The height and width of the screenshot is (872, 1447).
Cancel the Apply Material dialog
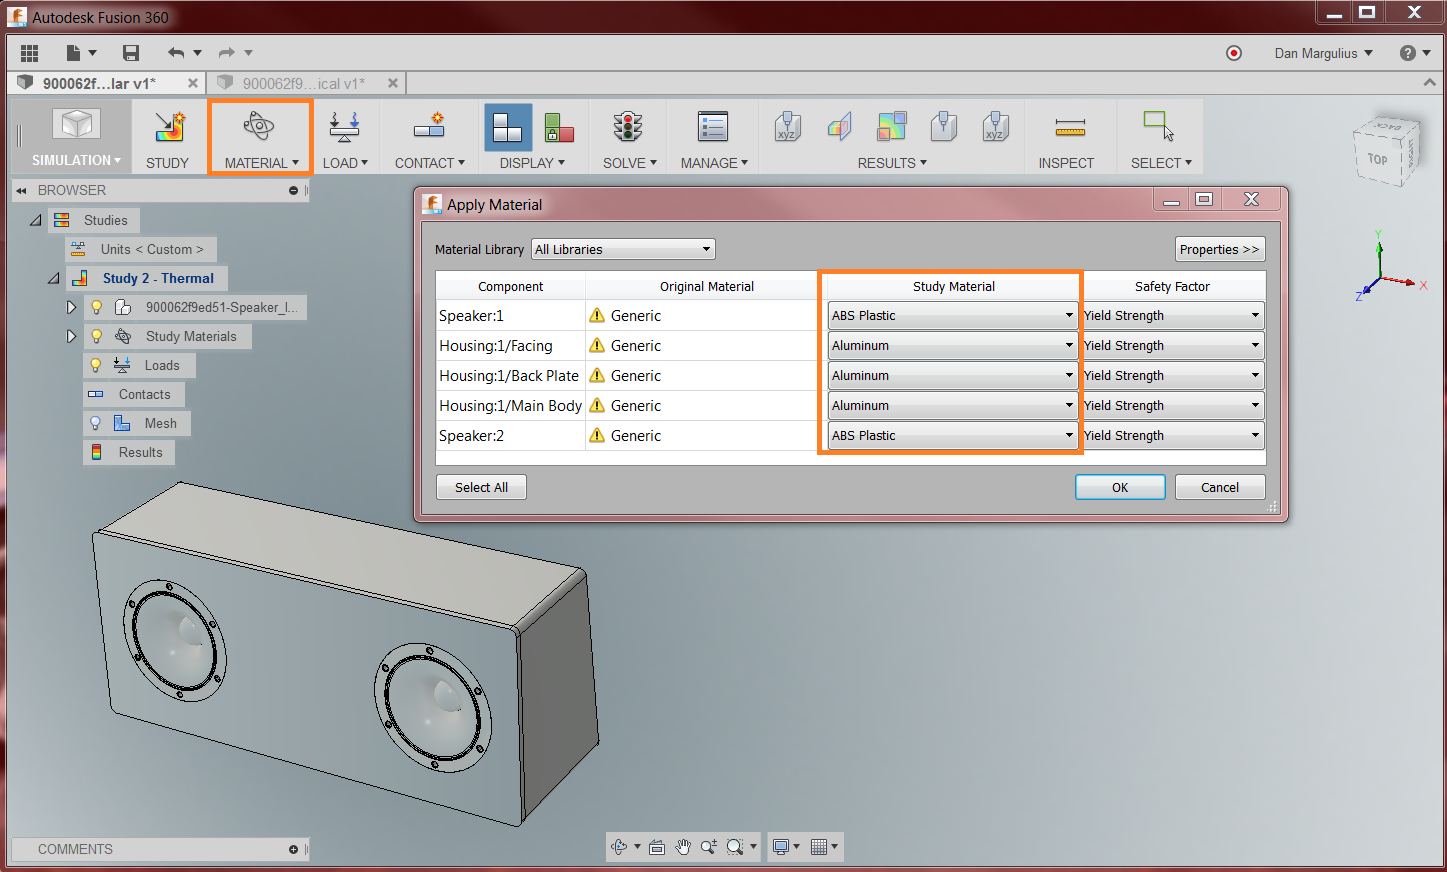point(1220,487)
